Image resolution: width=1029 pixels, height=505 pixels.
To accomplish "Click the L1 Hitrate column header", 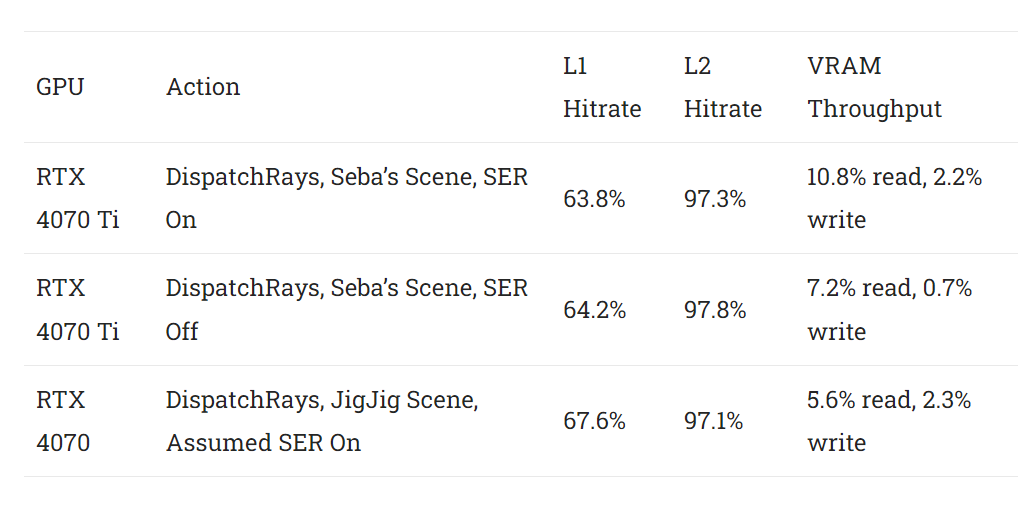I will (602, 87).
